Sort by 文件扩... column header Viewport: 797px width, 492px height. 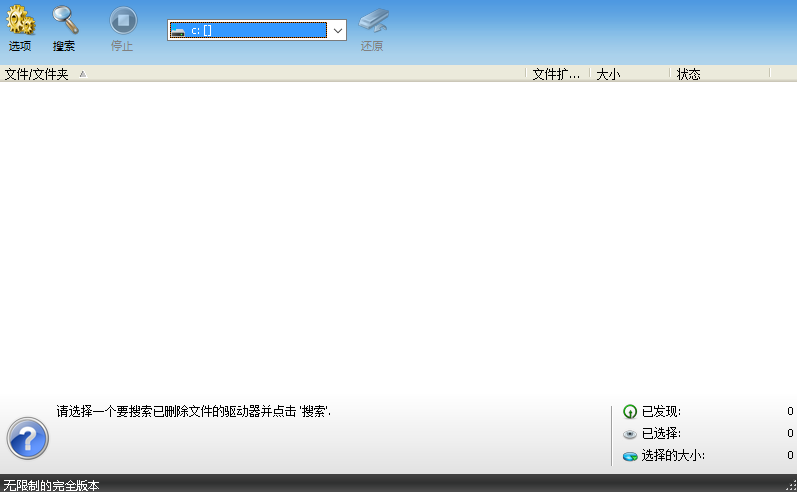[x=558, y=74]
